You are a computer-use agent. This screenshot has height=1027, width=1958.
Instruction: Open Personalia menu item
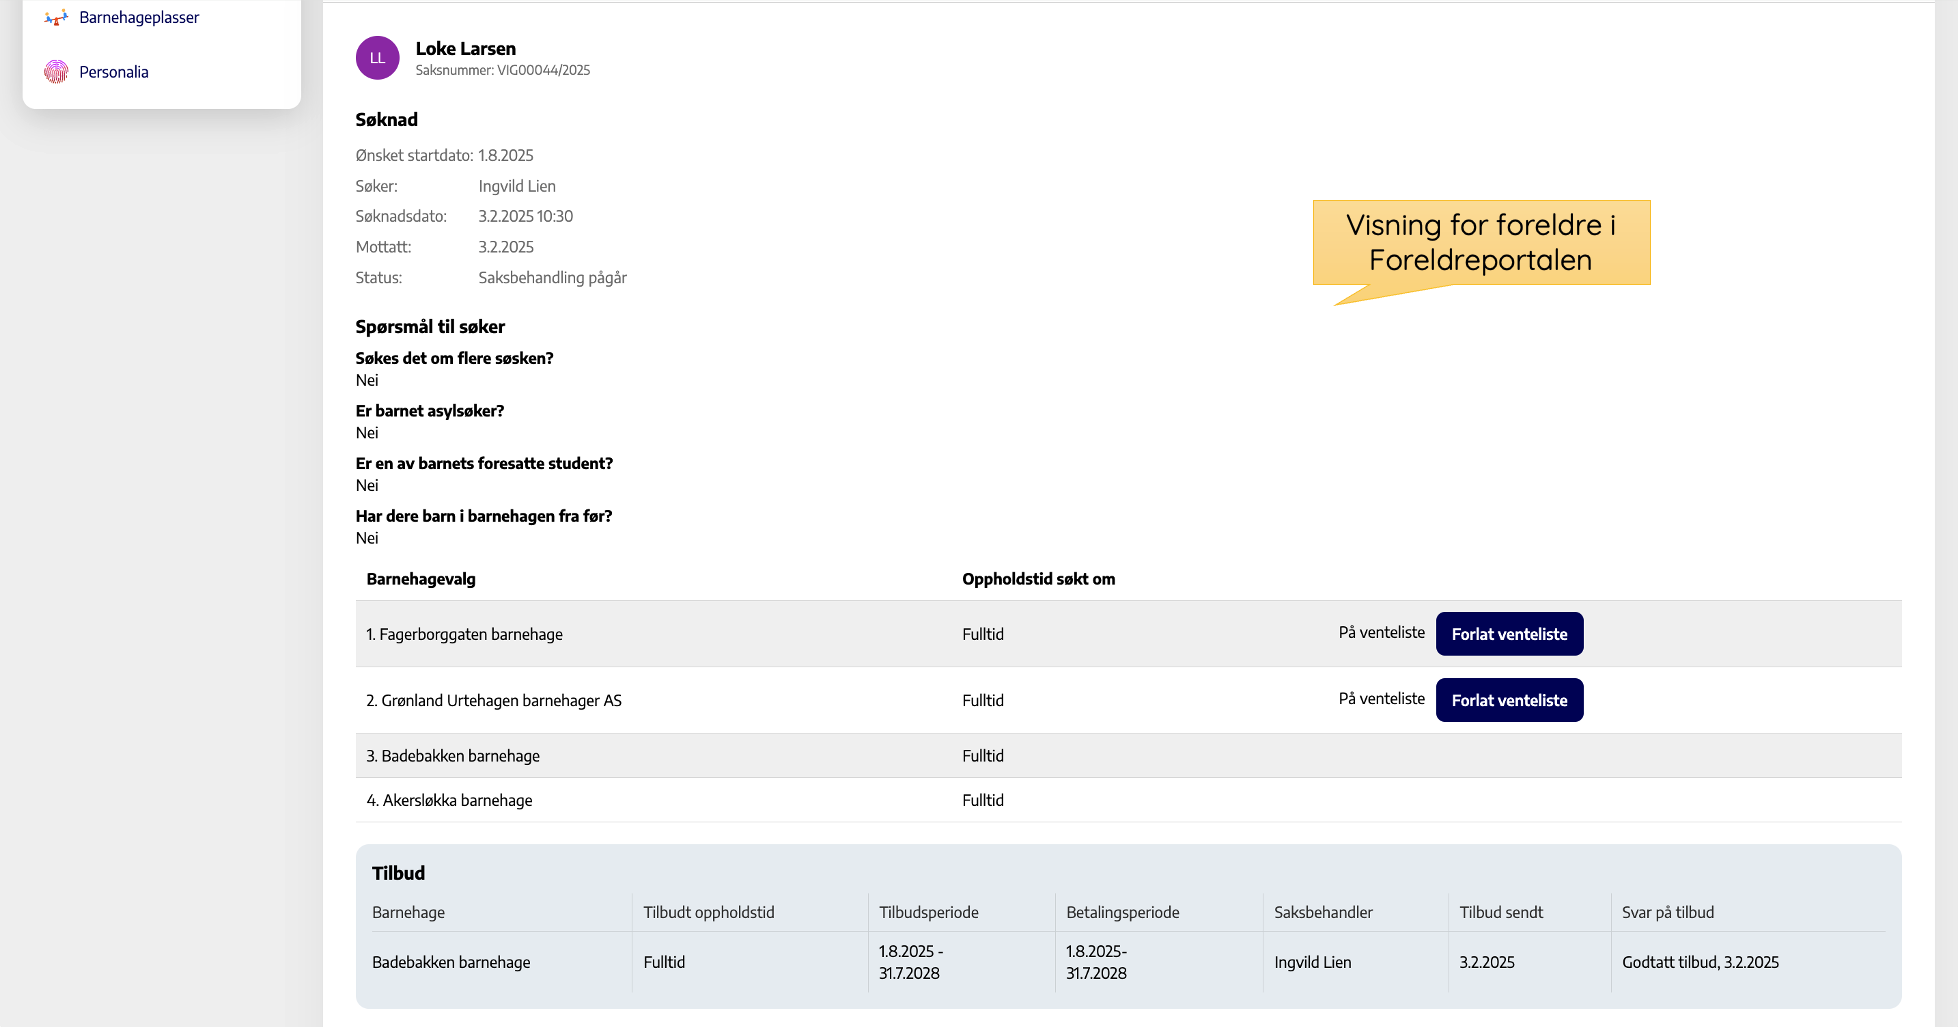114,72
